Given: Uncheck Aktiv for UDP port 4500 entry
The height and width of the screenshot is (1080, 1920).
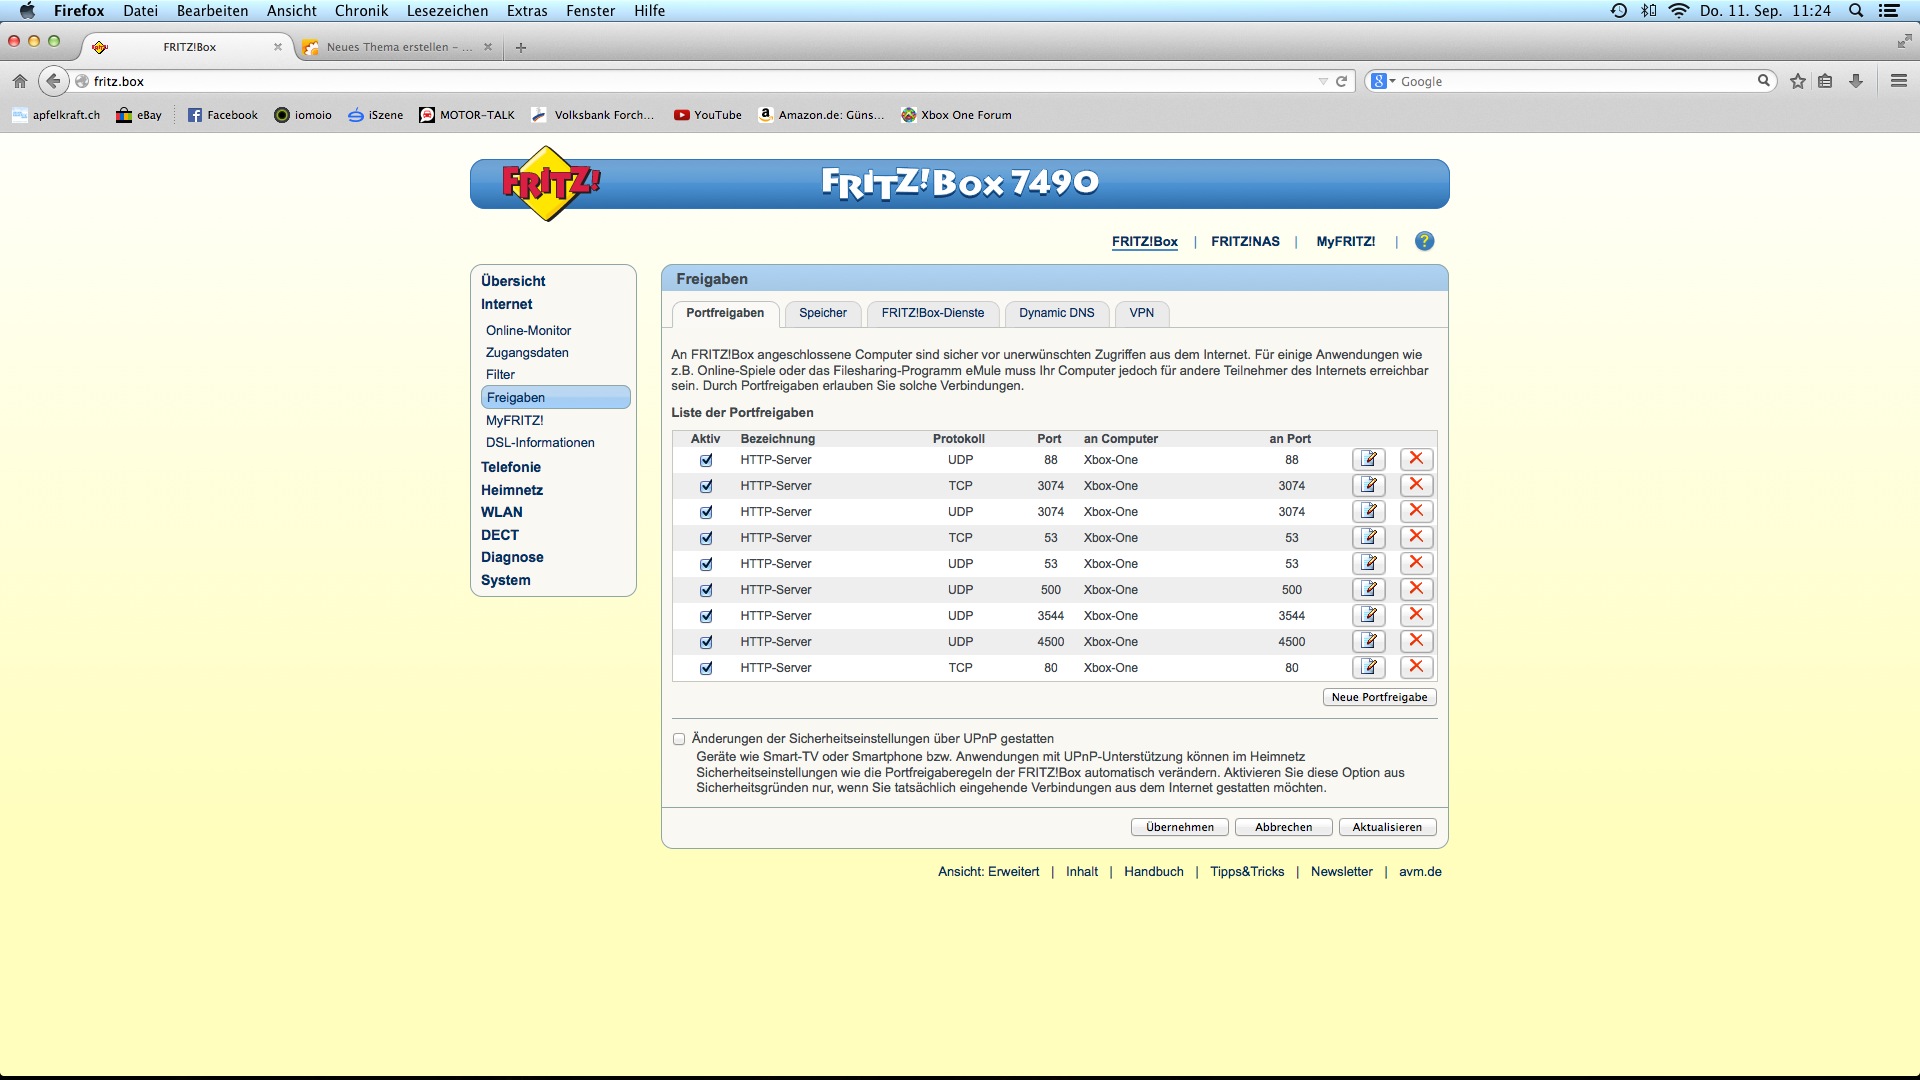Looking at the screenshot, I should point(706,642).
